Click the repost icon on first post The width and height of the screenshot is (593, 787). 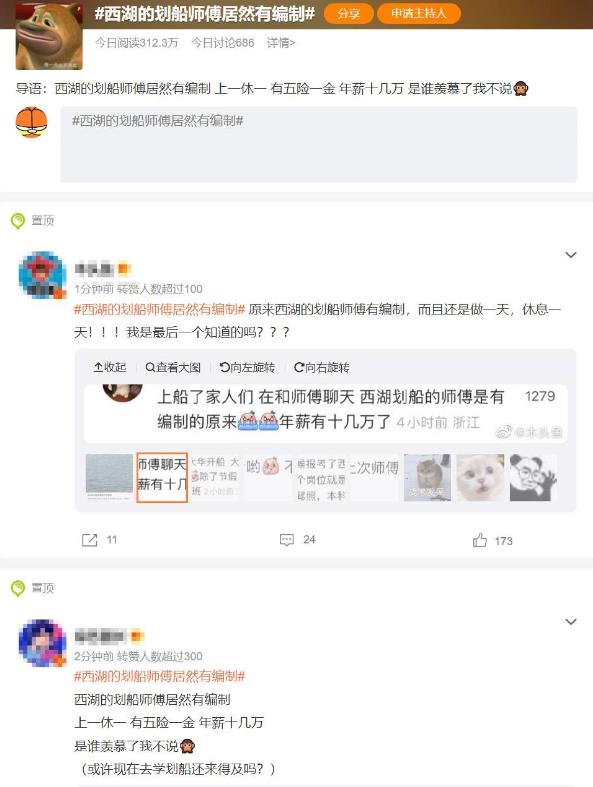pyautogui.click(x=89, y=540)
